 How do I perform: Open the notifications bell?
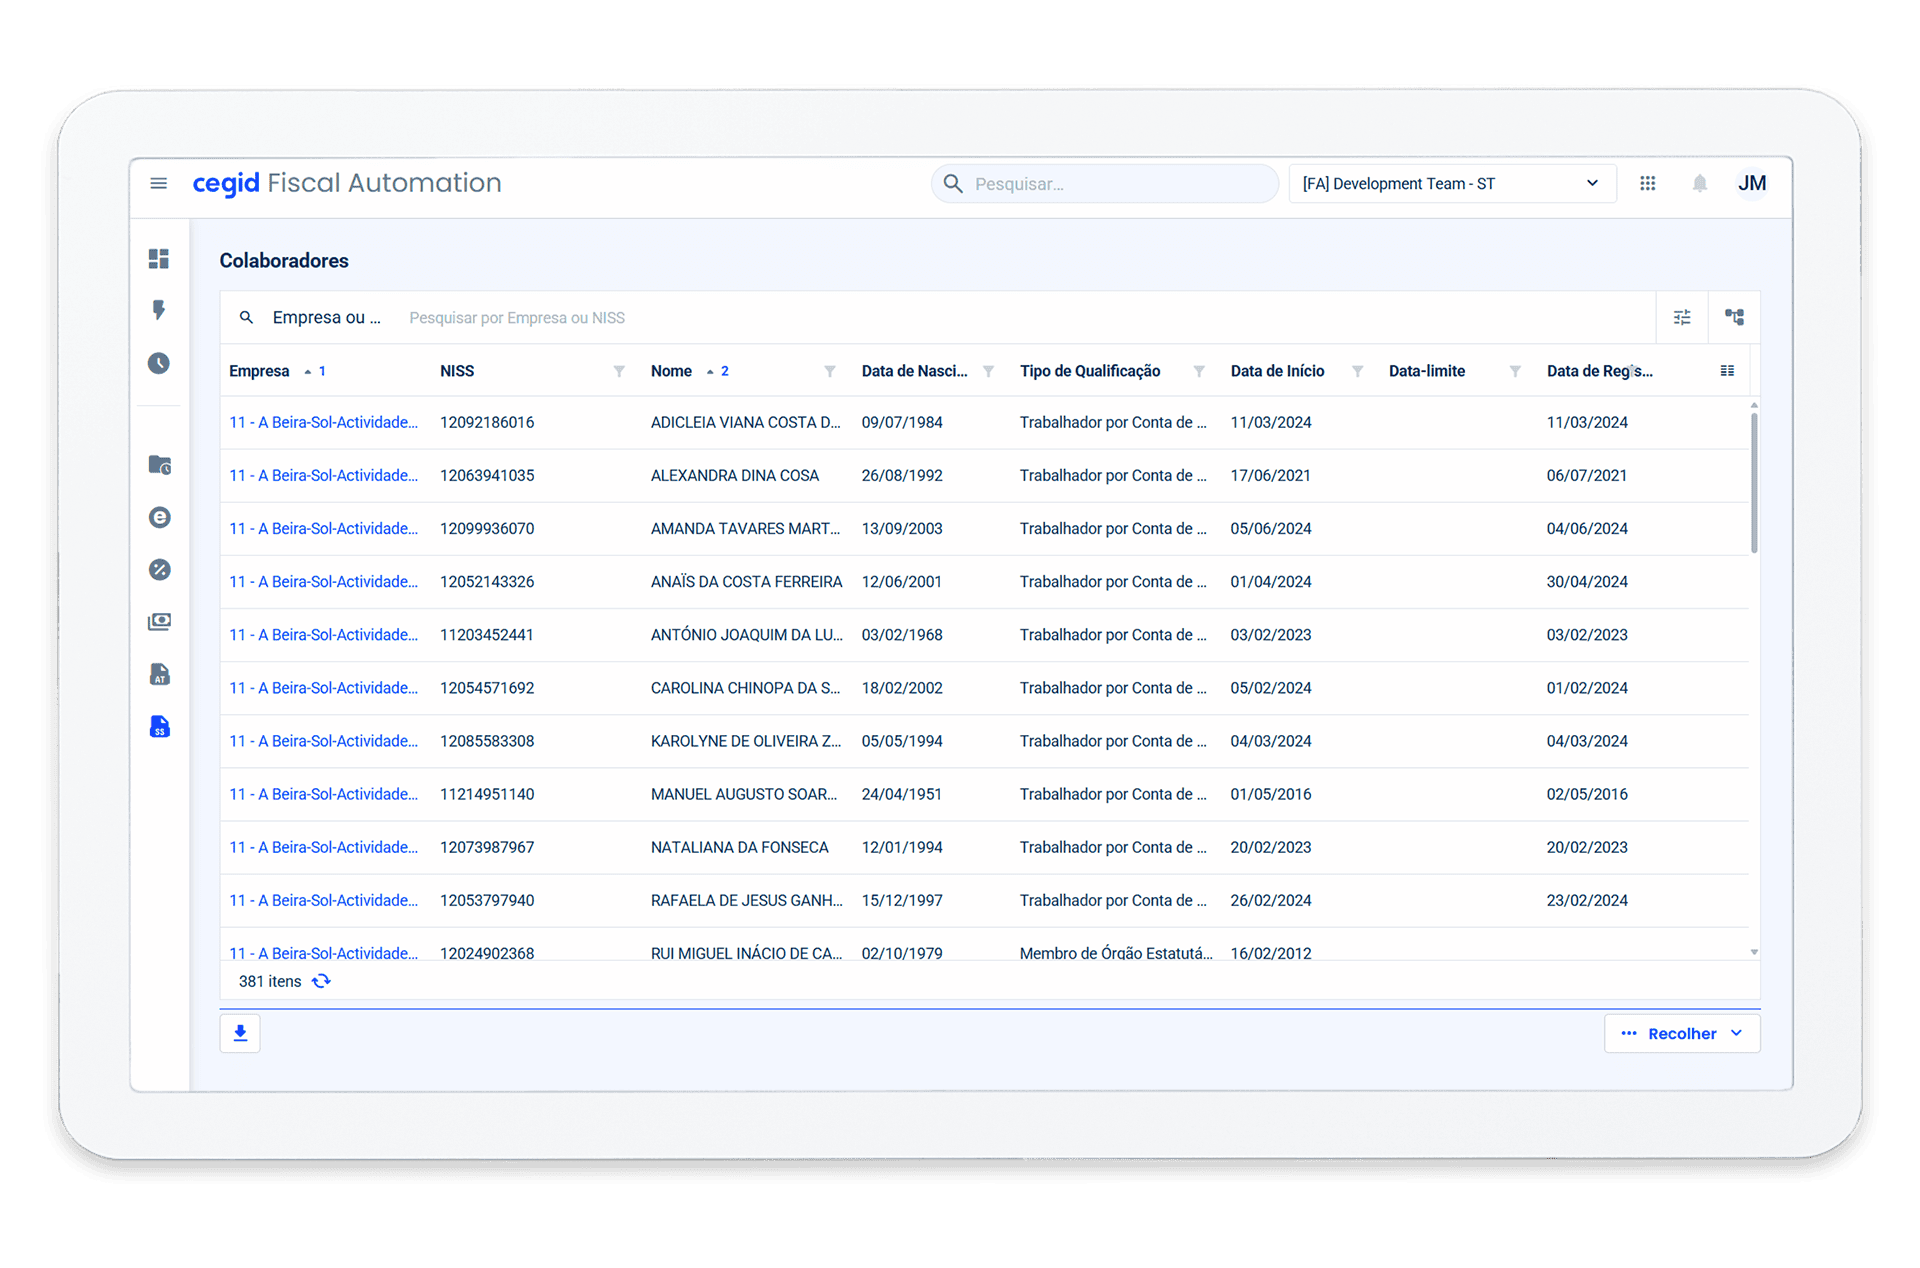[1699, 183]
